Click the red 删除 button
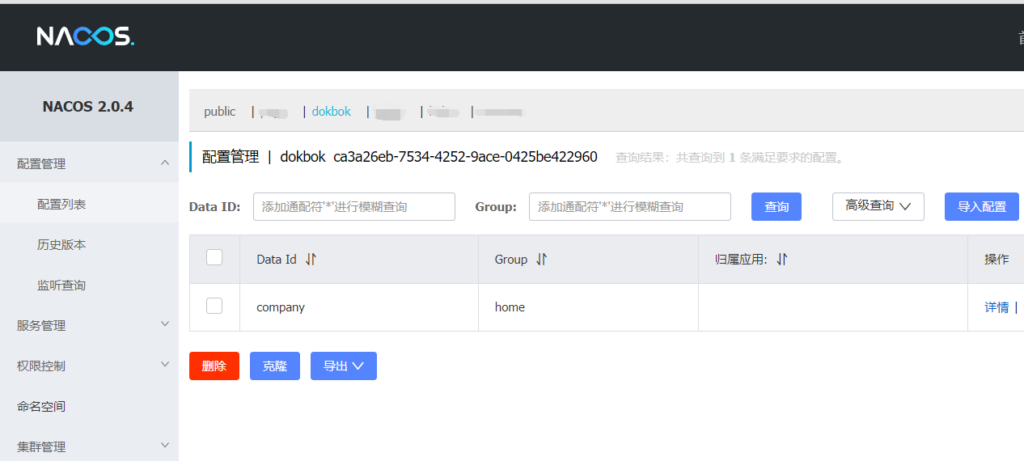The image size is (1024, 461). [x=214, y=366]
